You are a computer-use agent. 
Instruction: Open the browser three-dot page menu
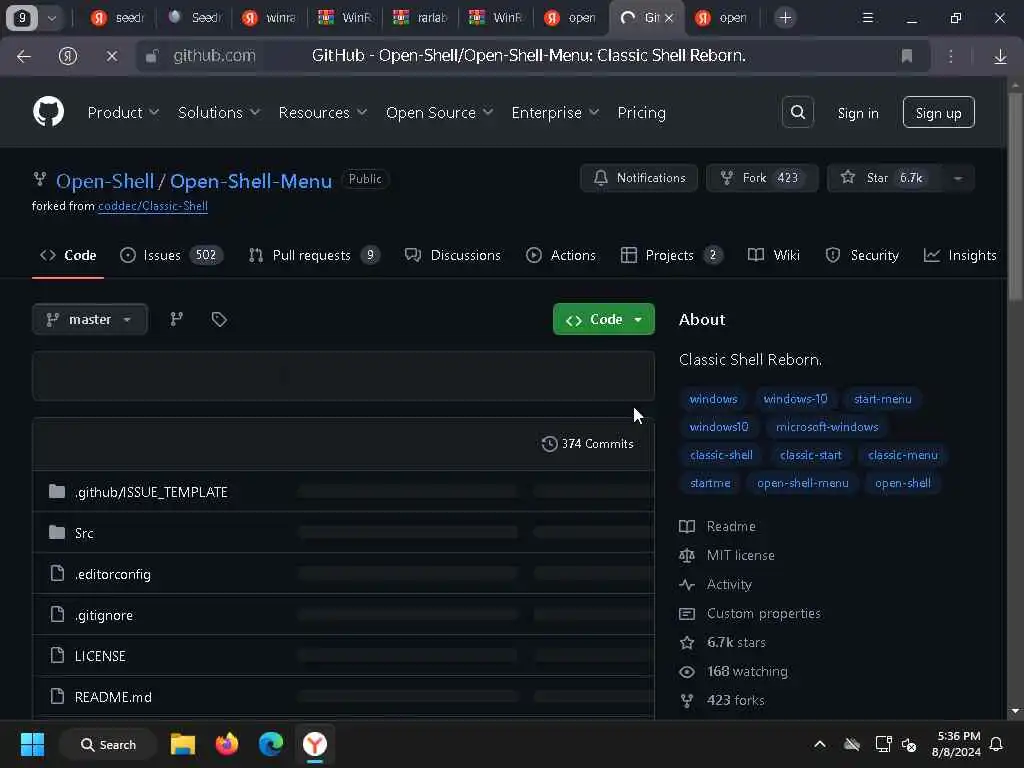951,56
